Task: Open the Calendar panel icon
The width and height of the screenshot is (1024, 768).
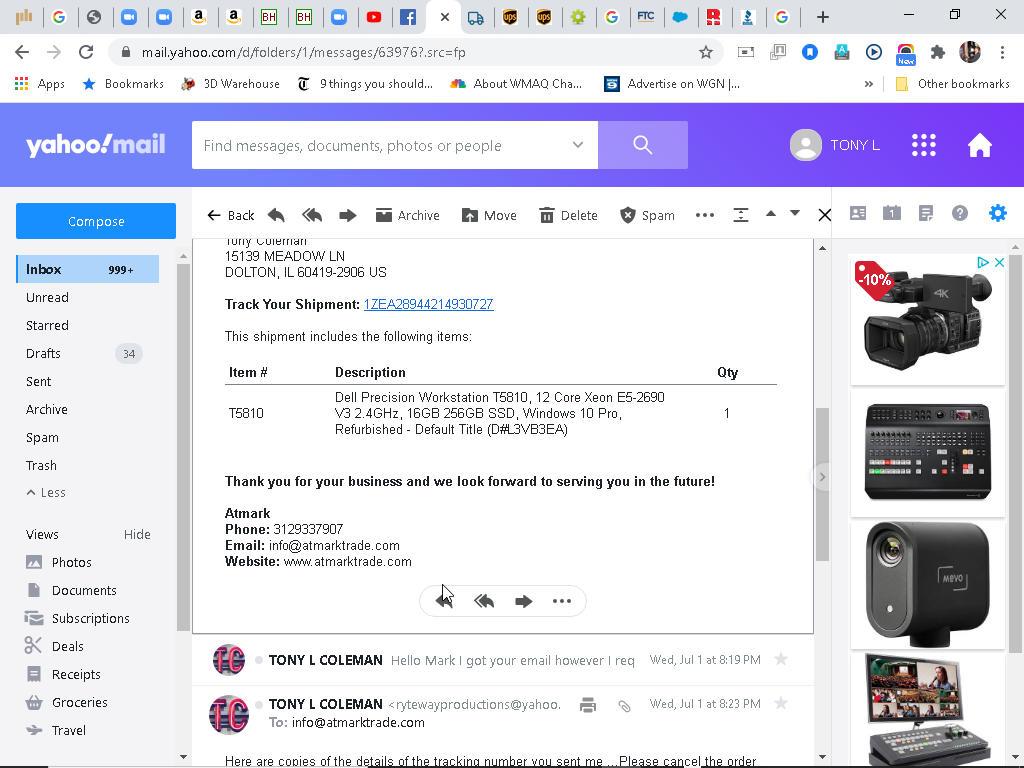Action: pos(891,213)
